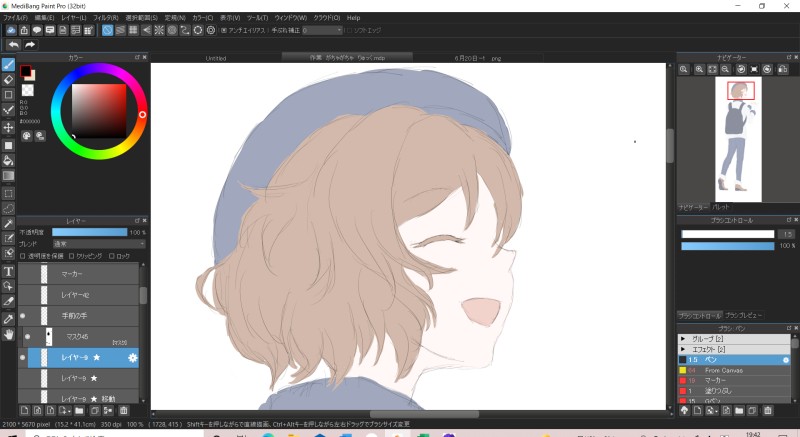
Task: Select the Eraser tool
Action: 8,80
